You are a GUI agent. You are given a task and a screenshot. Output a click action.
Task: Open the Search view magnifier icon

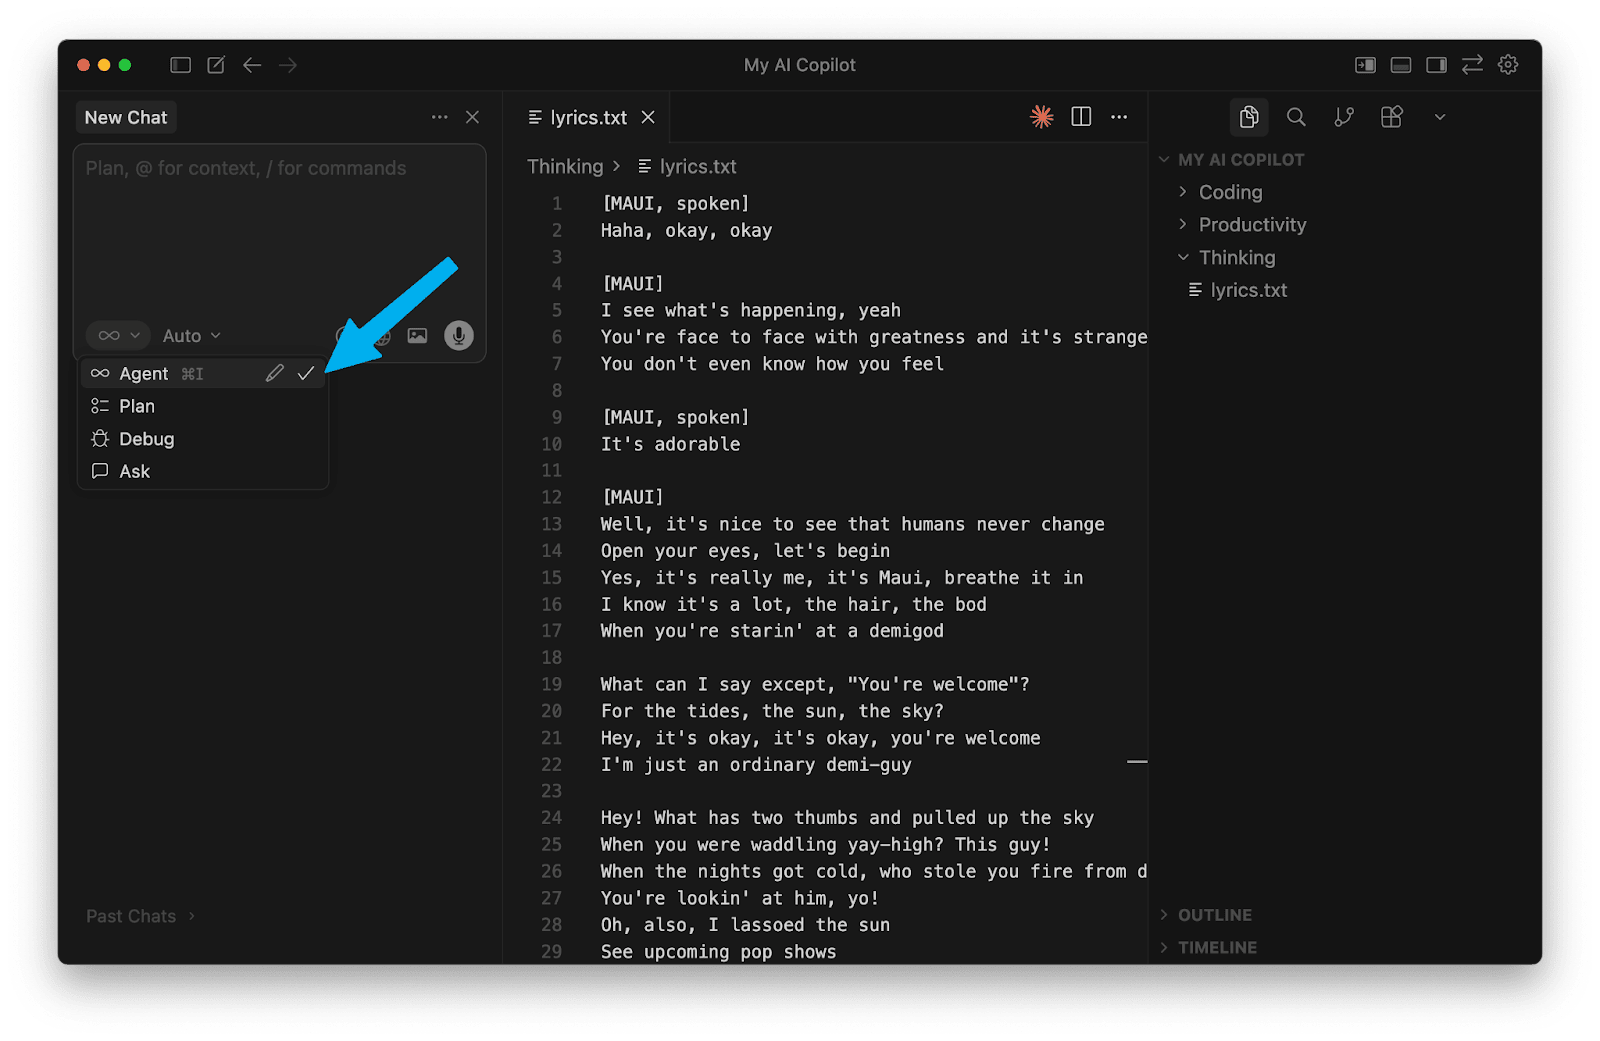[x=1296, y=117]
